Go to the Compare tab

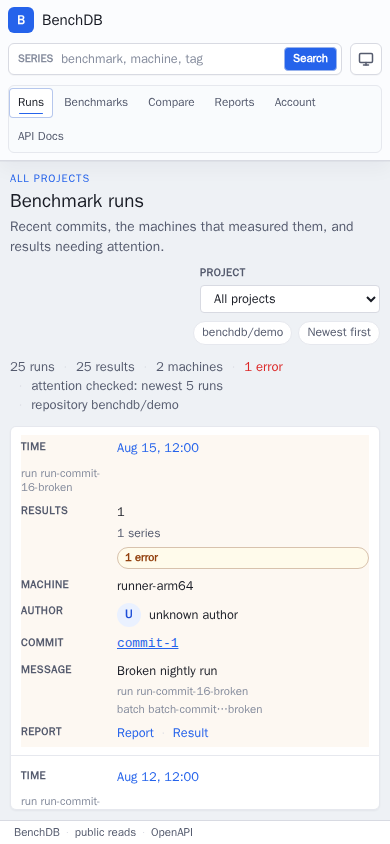click(x=171, y=102)
